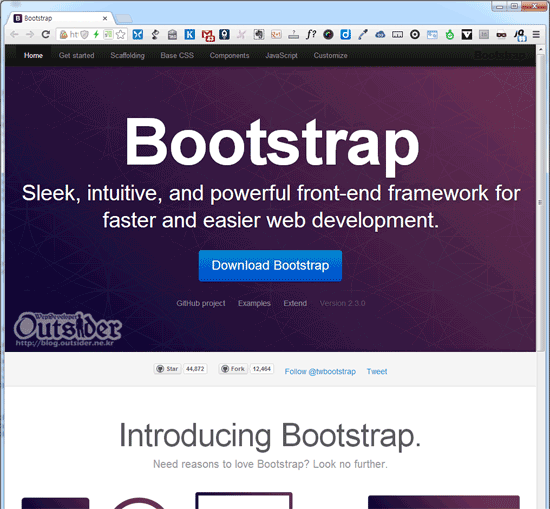Open the GitHub project link
The image size is (550, 509).
pos(201,303)
